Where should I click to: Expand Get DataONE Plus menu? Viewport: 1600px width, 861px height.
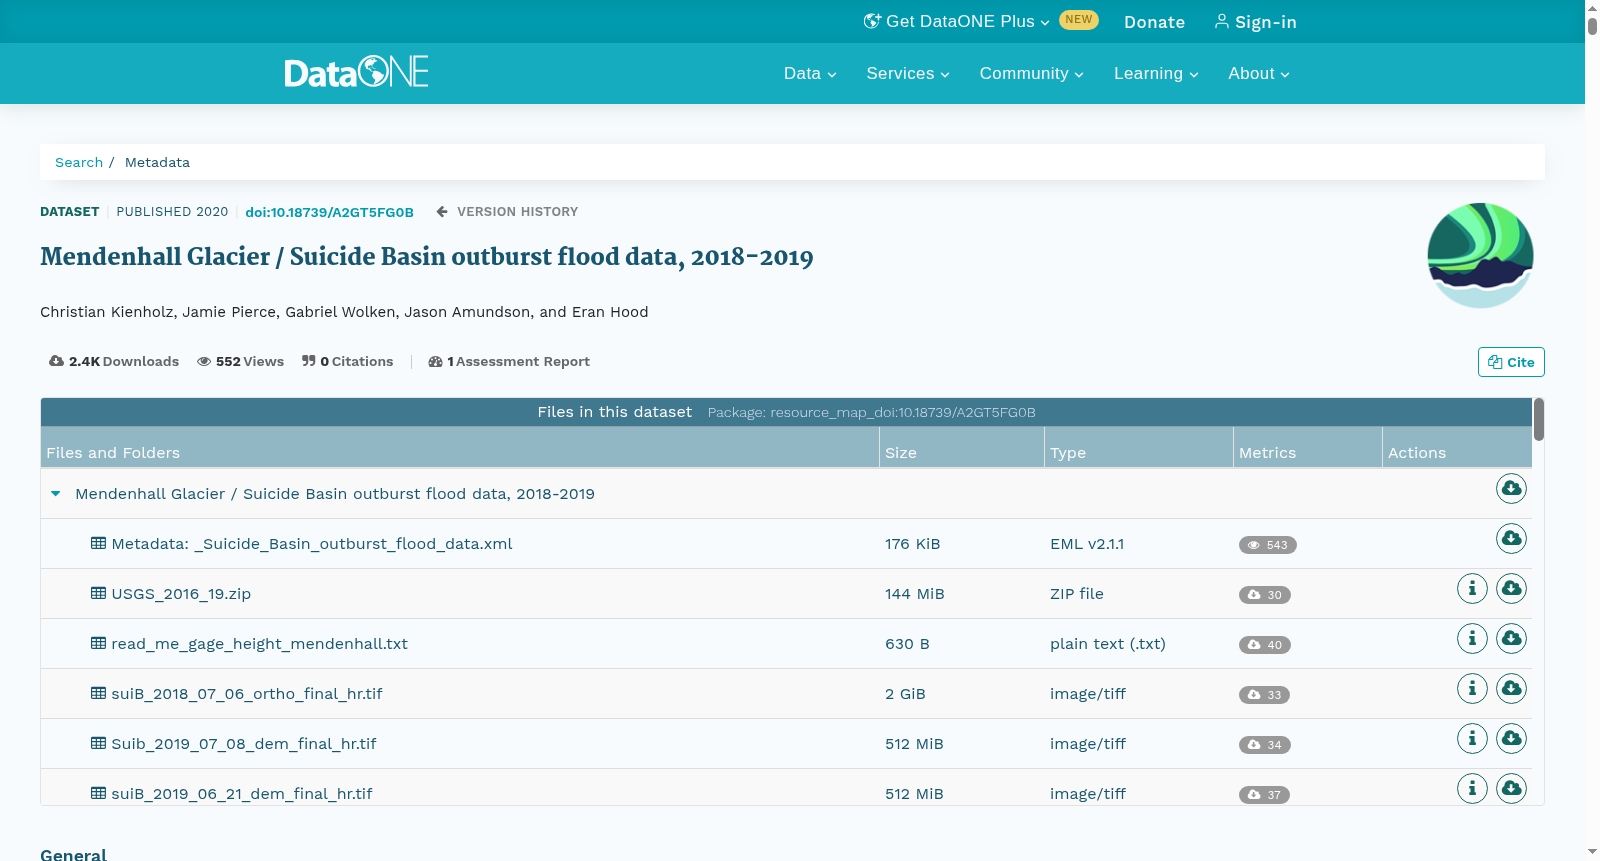[x=957, y=21]
